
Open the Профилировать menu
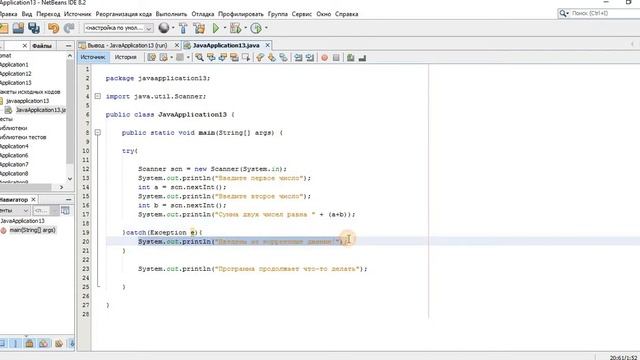(x=241, y=14)
